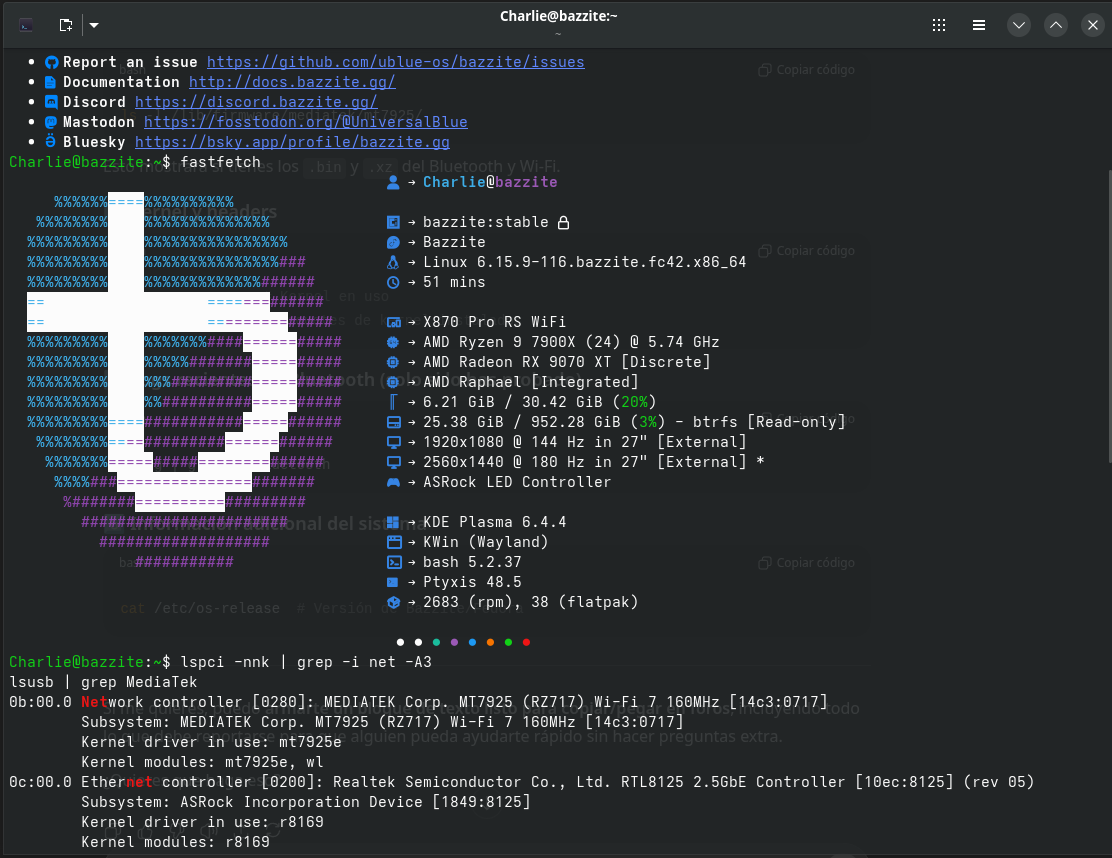1112x858 pixels.
Task: Click the image icon beside bazzite:stable
Action: tap(393, 223)
